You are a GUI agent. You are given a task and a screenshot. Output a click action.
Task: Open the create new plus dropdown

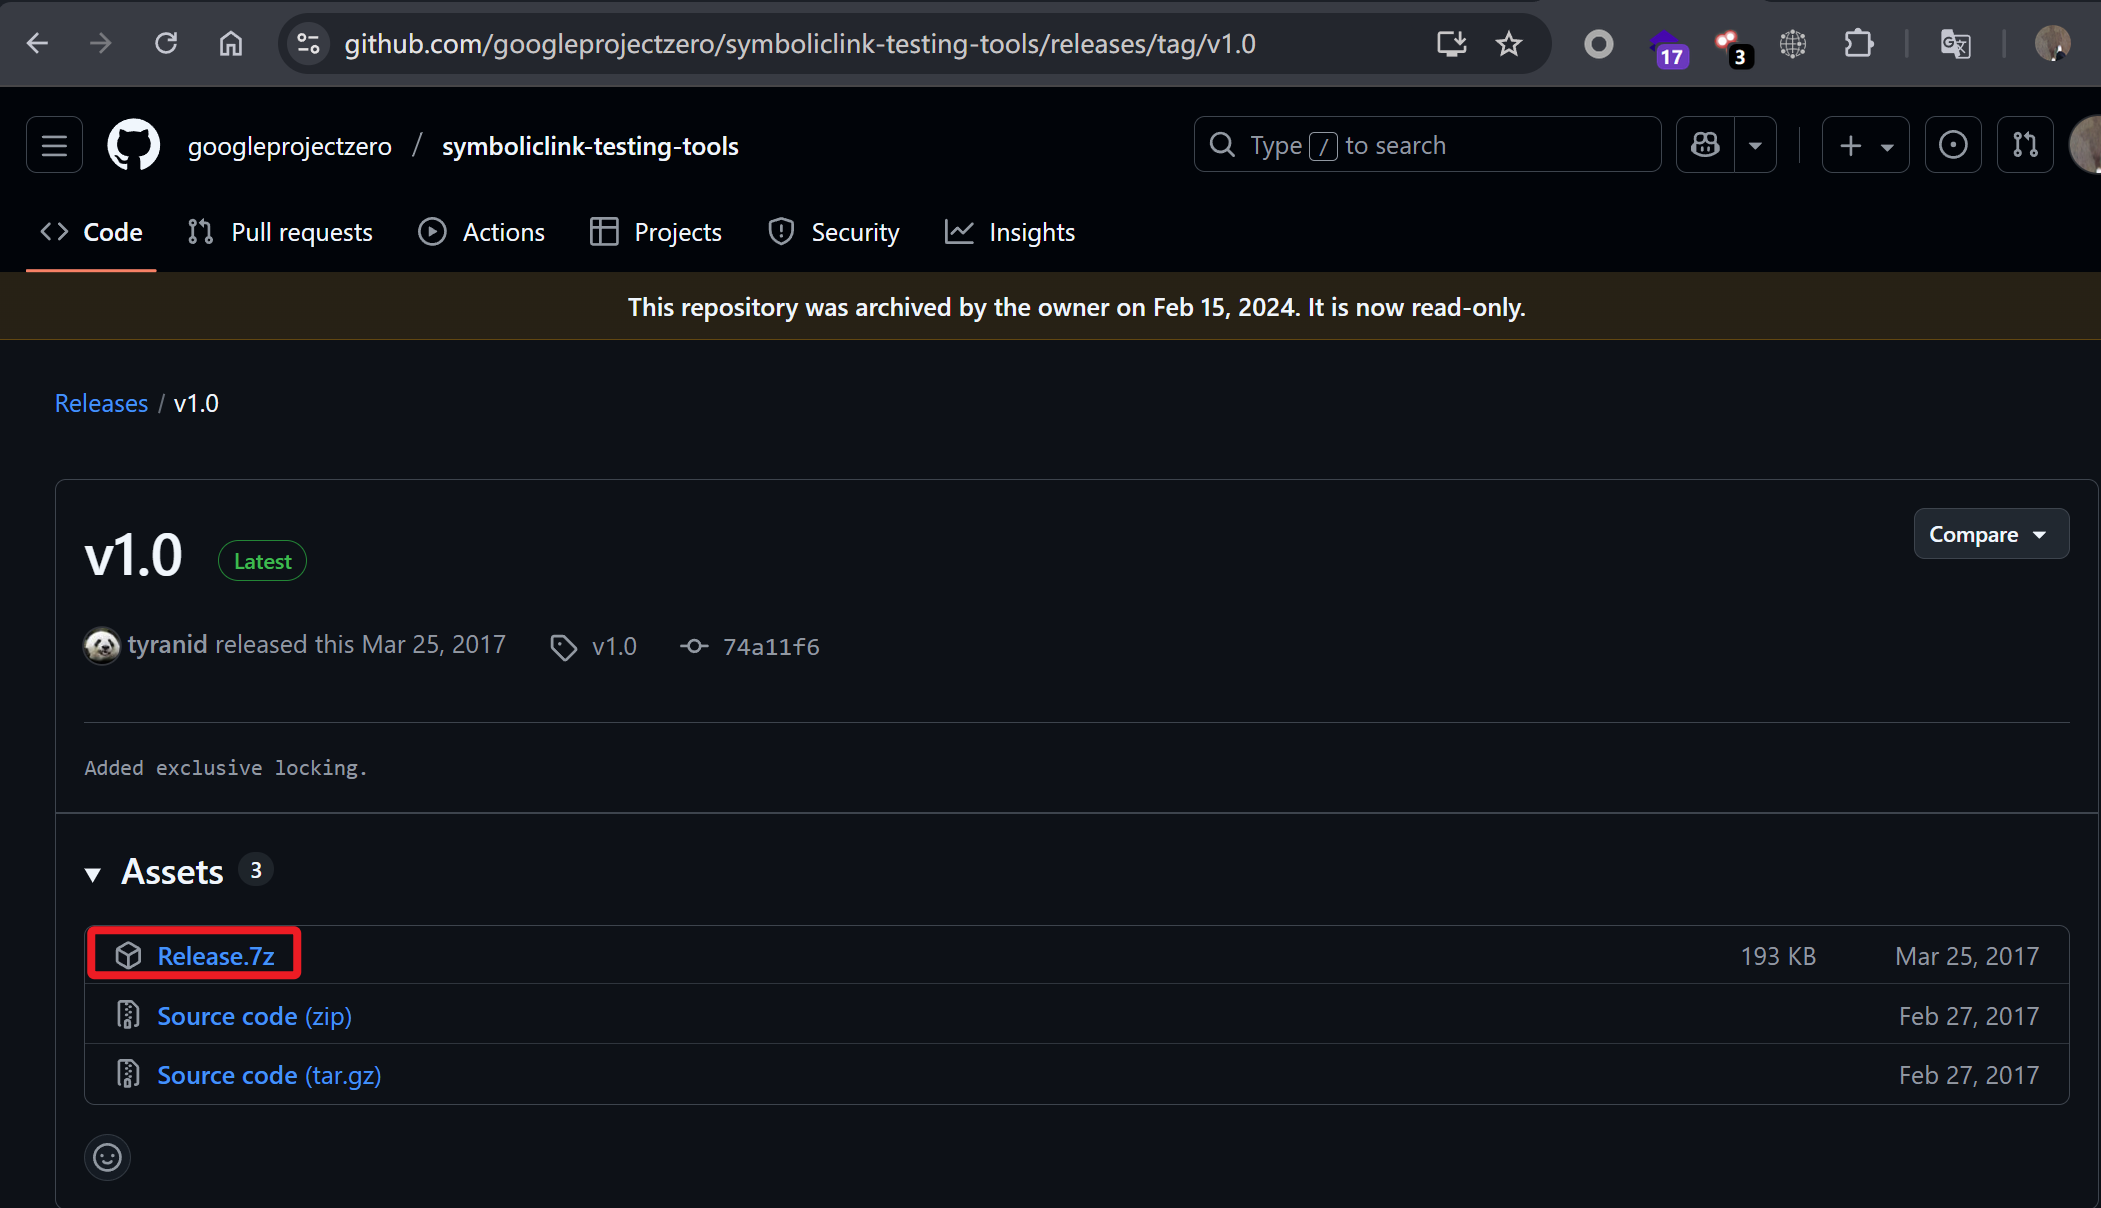click(1865, 146)
